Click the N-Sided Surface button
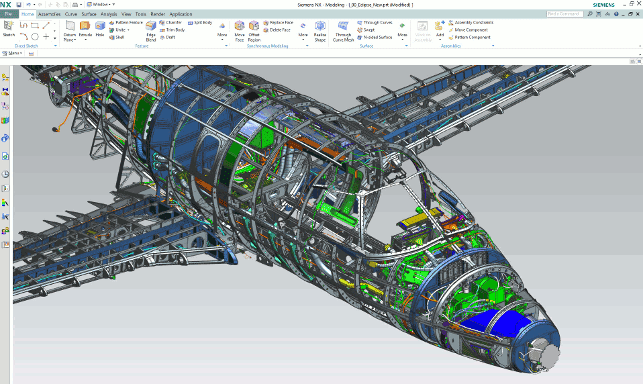Viewport: 643px width, 384px height. (x=374, y=37)
